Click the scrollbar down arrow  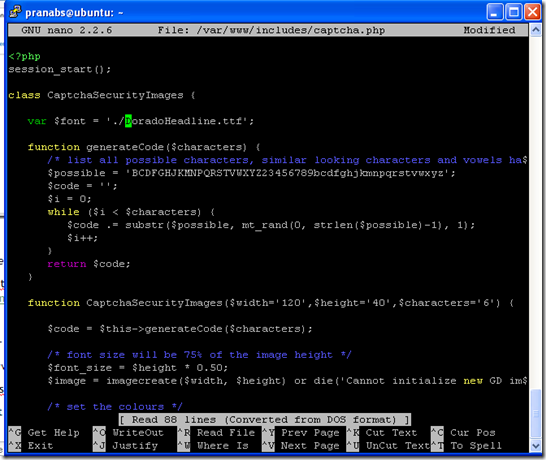pos(536,445)
